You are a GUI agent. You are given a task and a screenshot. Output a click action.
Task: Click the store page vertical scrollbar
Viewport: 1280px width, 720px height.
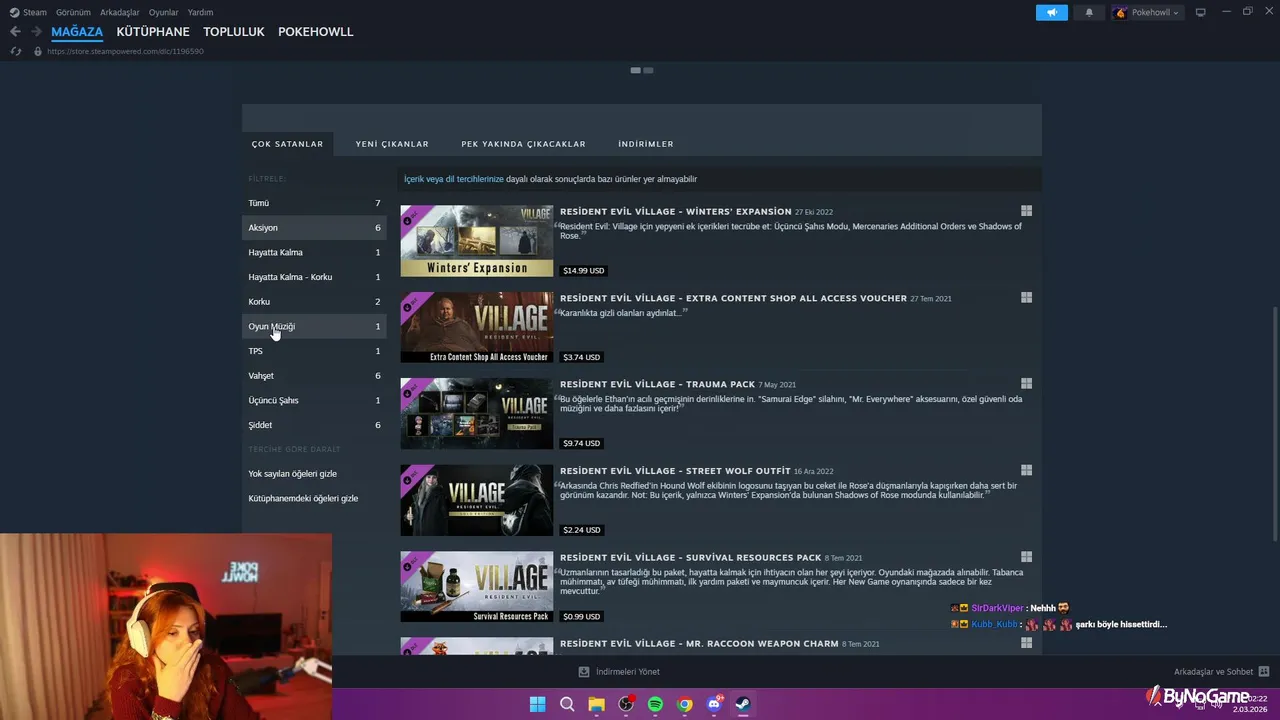tap(1275, 425)
